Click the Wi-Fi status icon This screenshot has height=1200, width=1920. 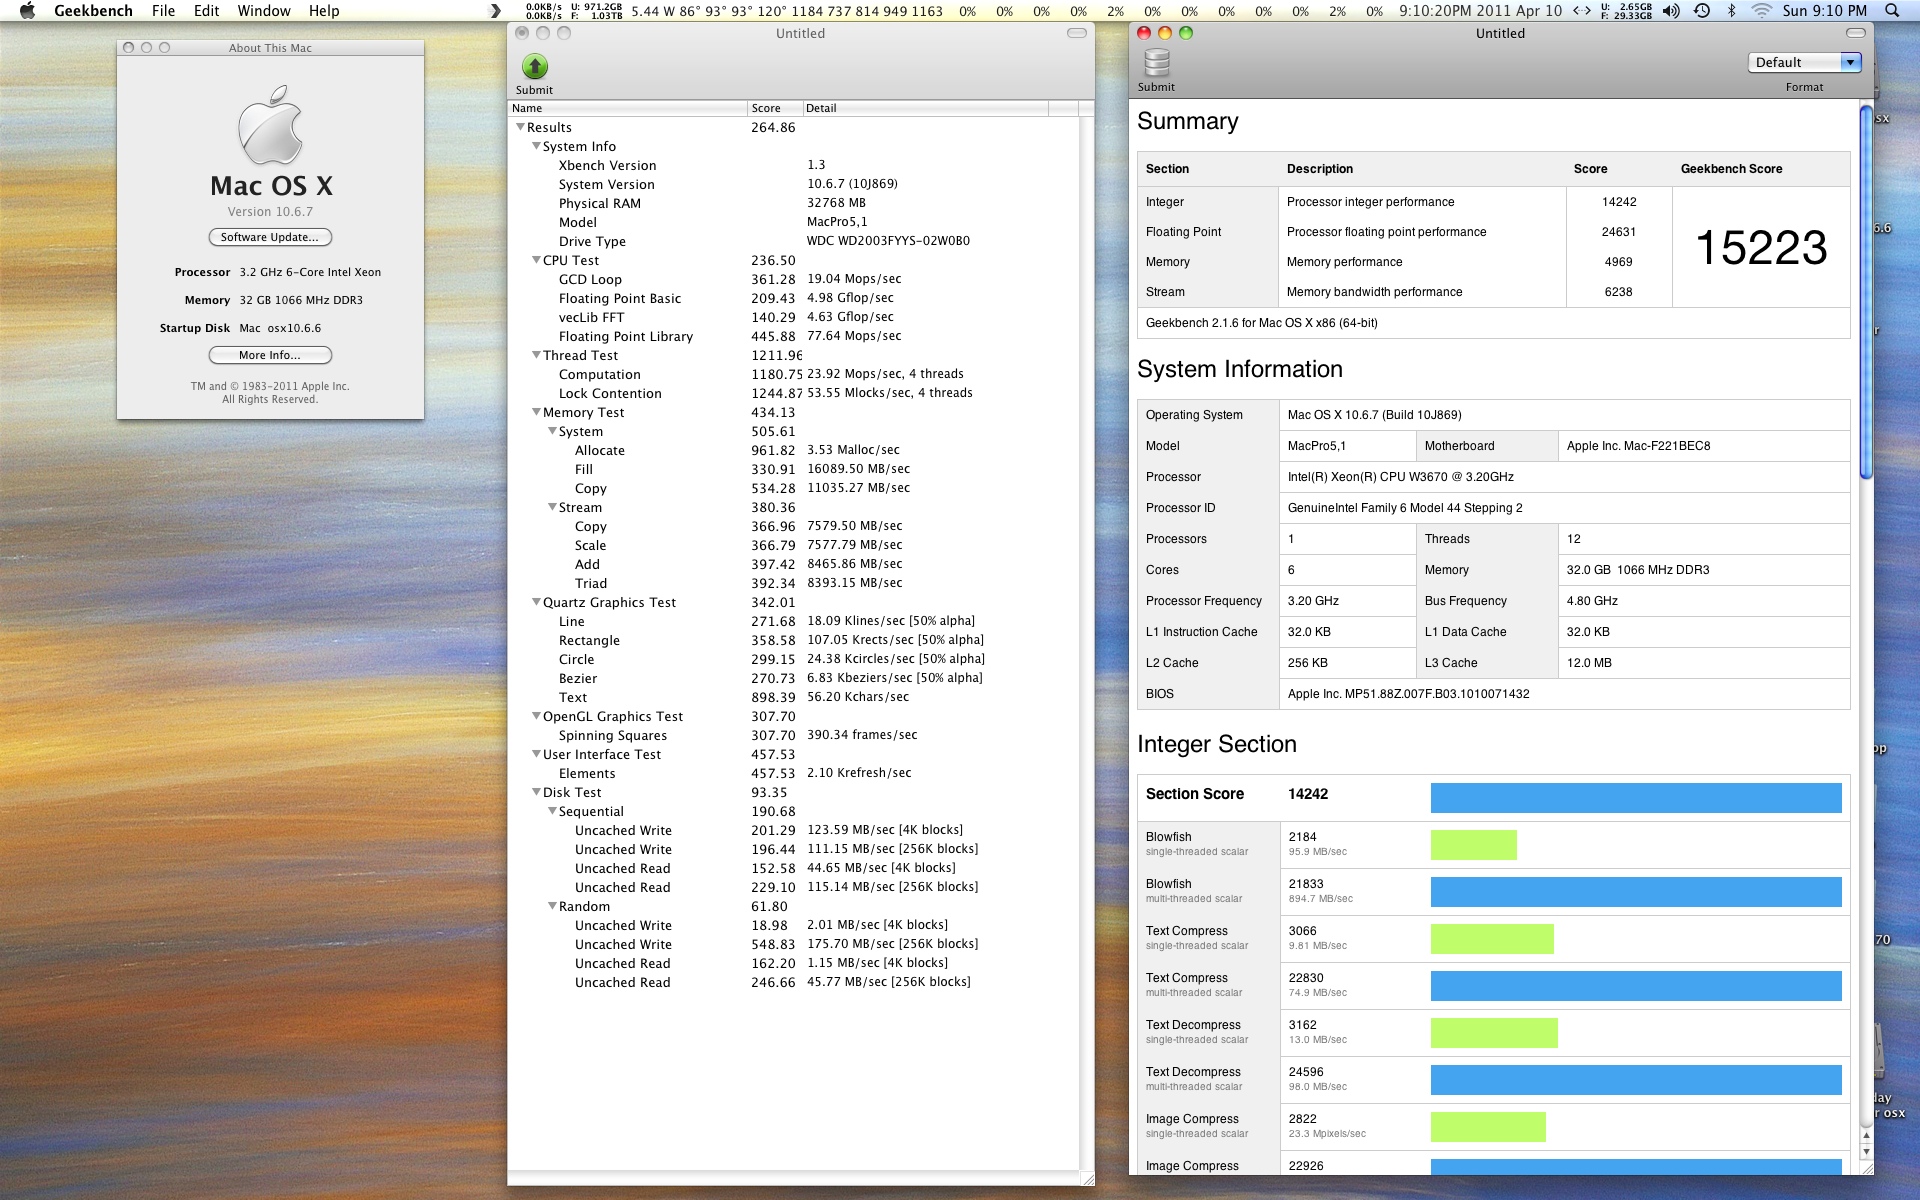1762,11
